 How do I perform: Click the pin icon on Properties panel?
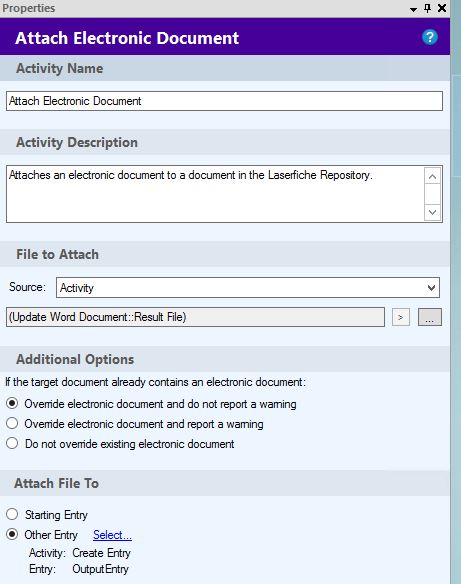point(427,8)
